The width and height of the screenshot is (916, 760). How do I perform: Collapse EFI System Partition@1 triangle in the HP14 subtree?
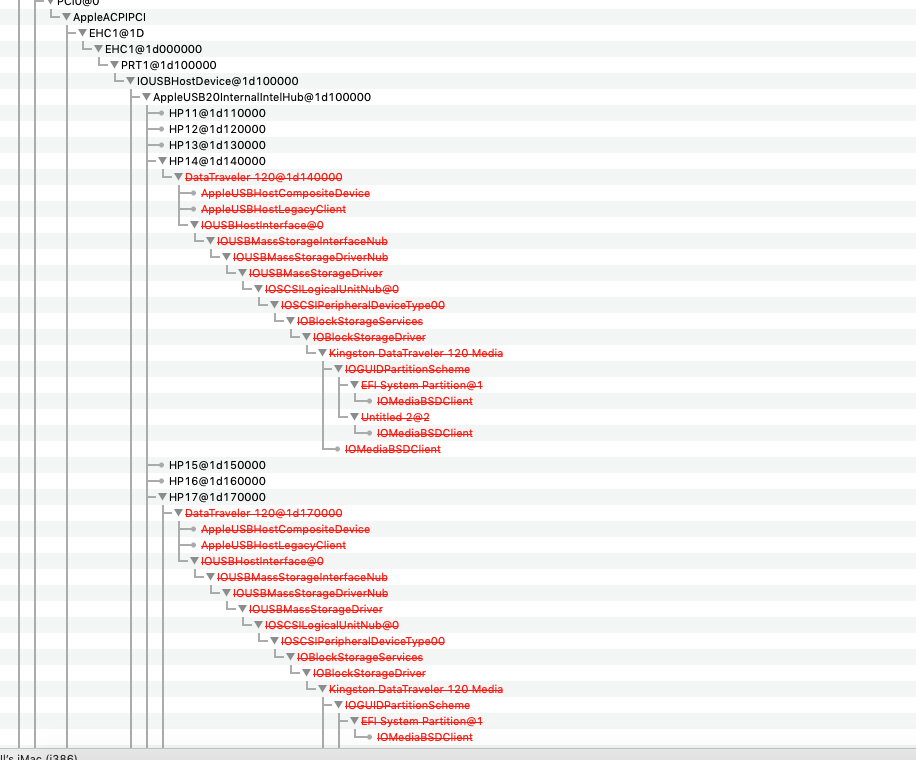coord(355,385)
